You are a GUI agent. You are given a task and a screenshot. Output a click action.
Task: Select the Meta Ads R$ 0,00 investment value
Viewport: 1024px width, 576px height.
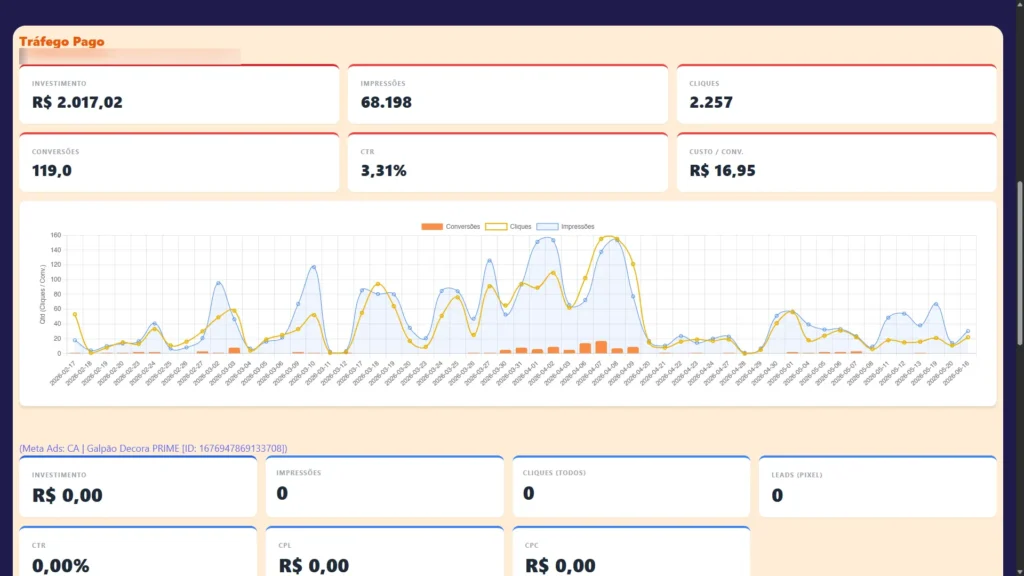point(67,495)
